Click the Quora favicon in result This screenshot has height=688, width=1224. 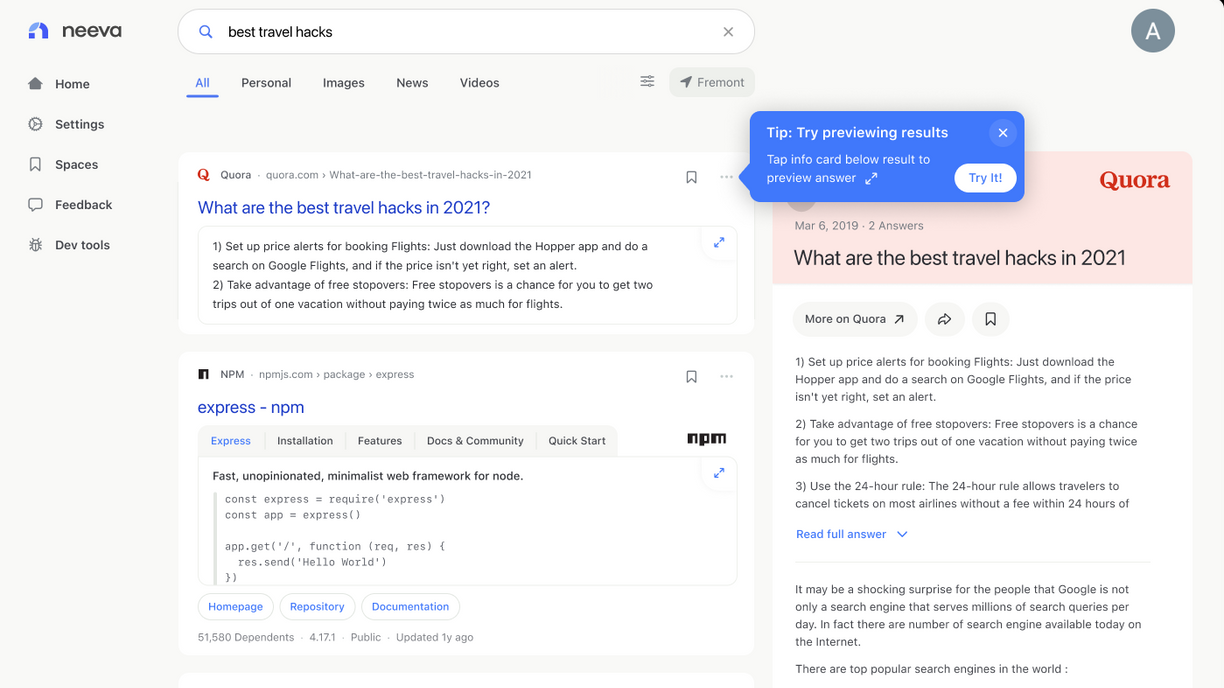point(204,175)
